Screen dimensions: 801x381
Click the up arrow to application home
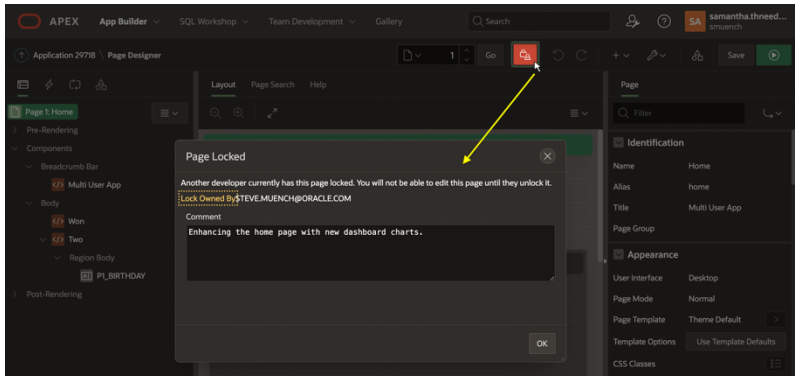tap(21, 55)
